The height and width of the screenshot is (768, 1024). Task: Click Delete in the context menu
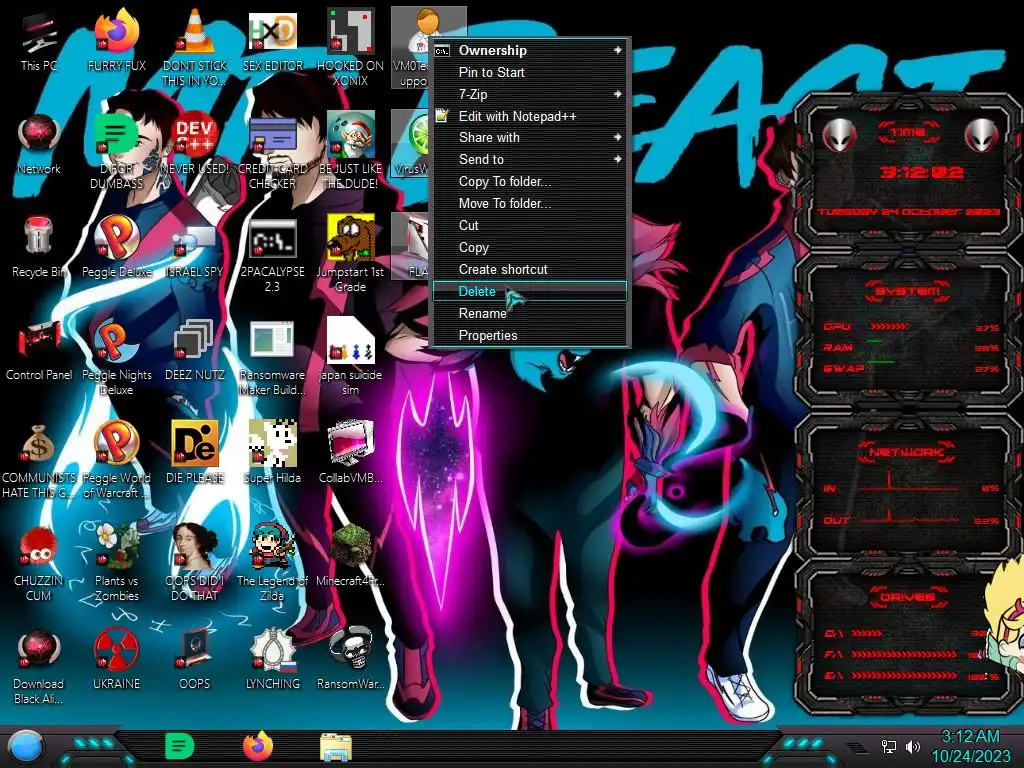(x=530, y=291)
